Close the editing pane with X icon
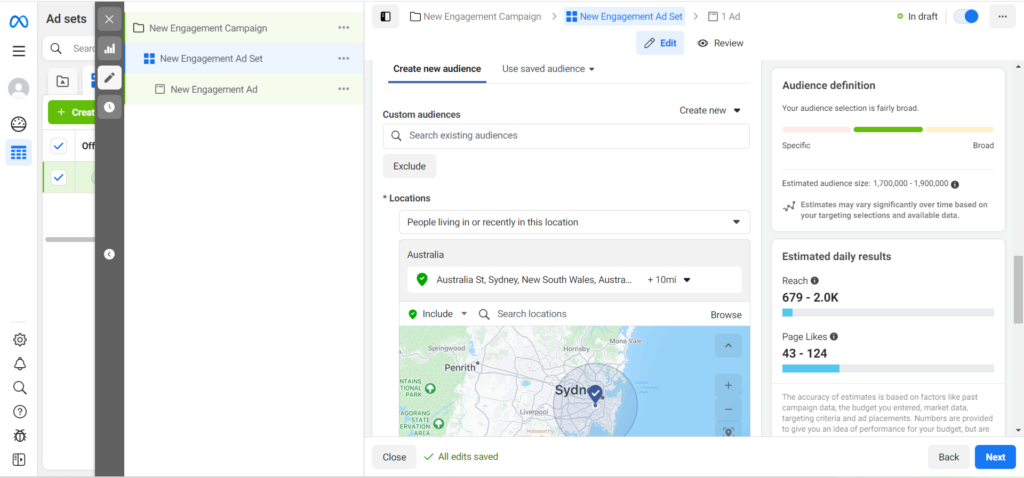 tap(109, 19)
